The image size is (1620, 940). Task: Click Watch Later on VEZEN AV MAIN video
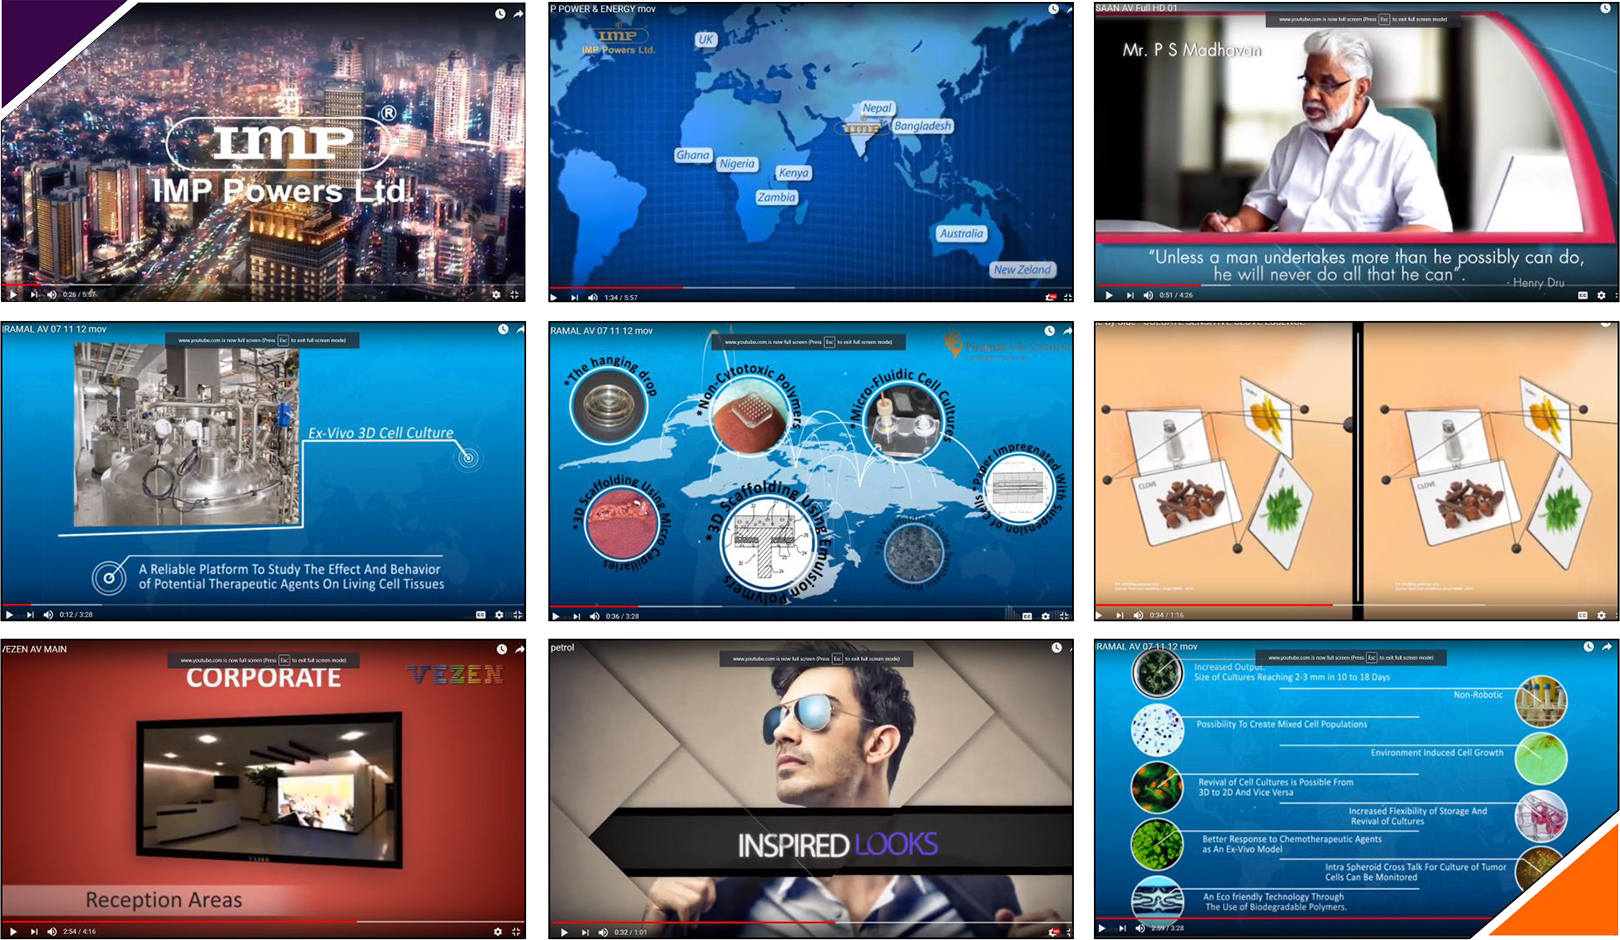(502, 649)
